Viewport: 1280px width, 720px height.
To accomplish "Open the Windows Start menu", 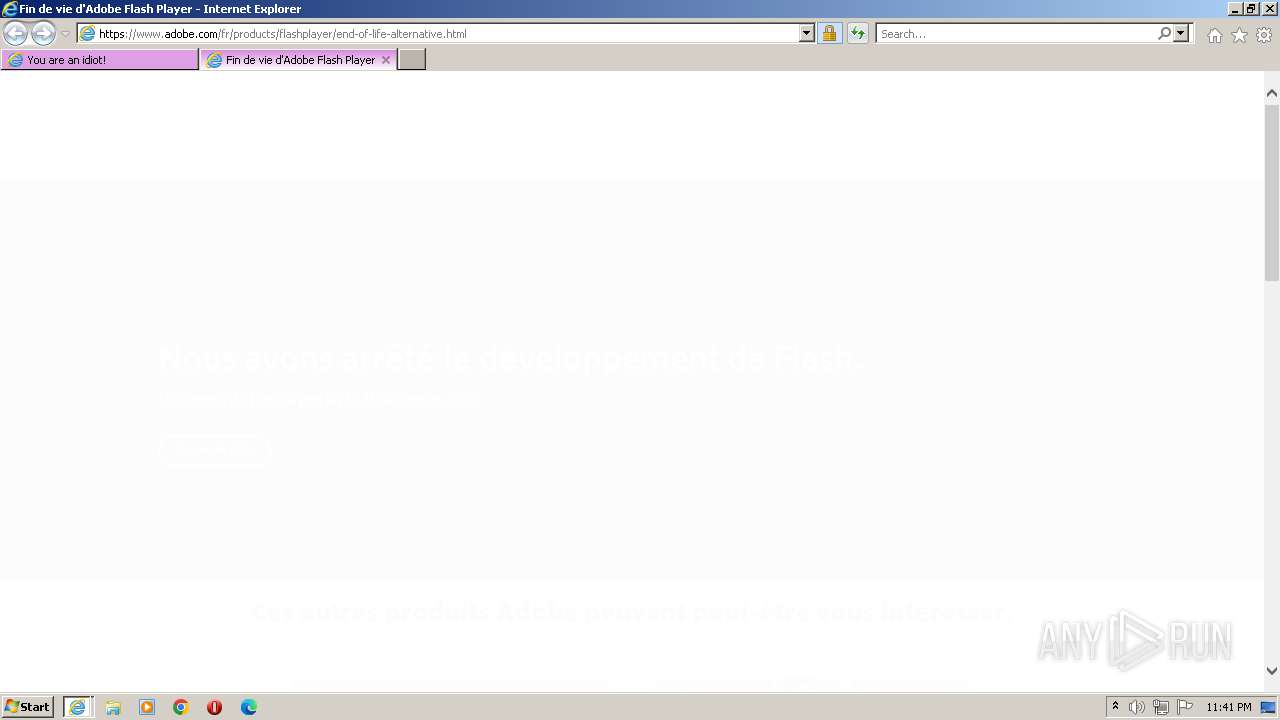I will point(28,707).
